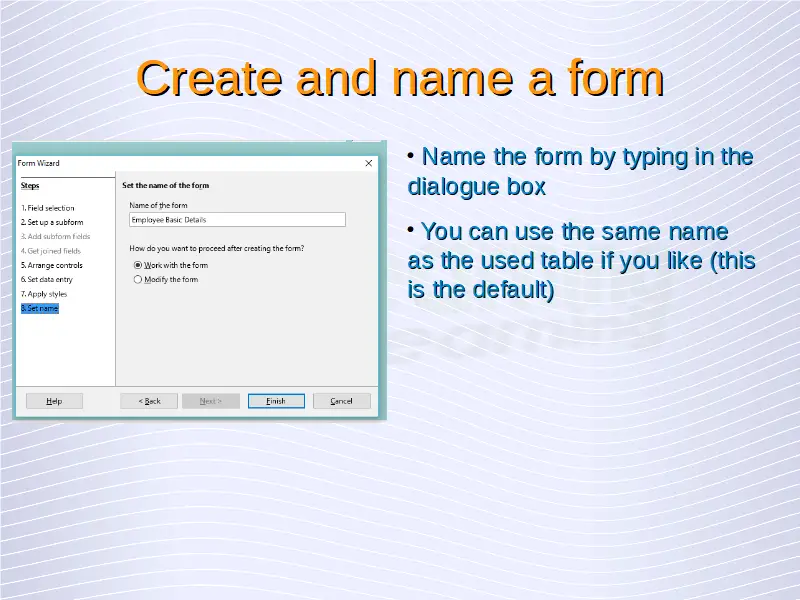Click 'Set the name of the form' heading

(x=166, y=185)
